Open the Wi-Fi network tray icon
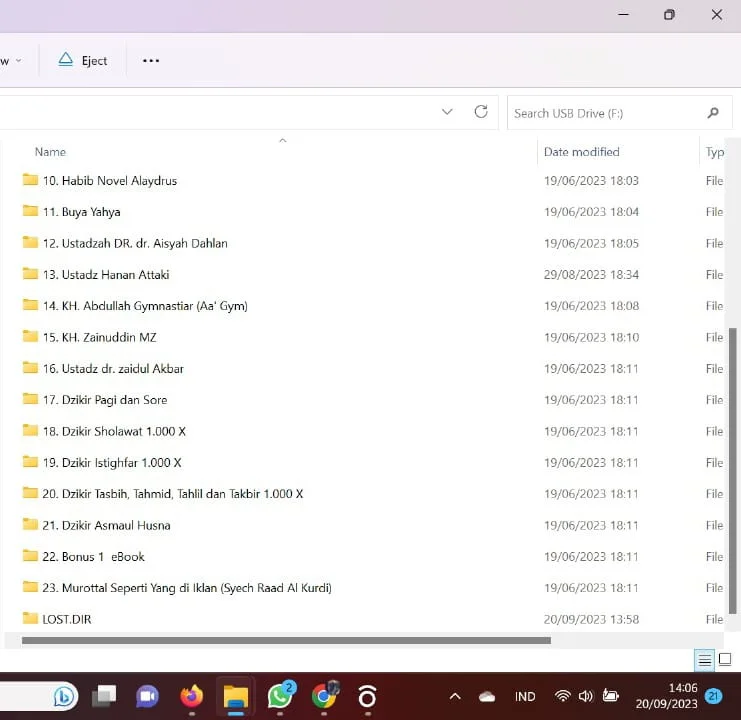This screenshot has height=720, width=741. tap(562, 696)
